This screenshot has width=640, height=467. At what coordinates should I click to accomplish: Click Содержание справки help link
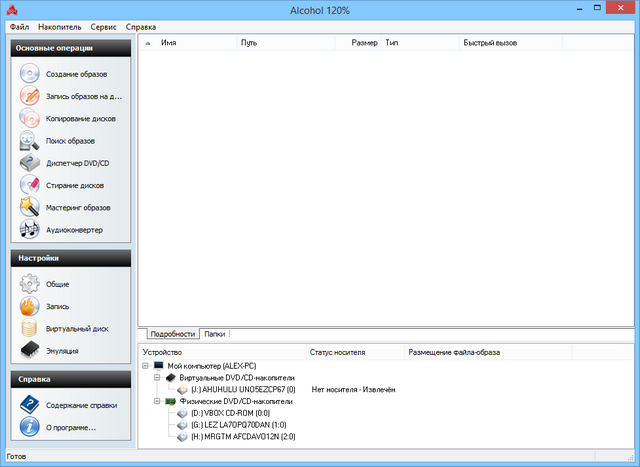point(81,405)
